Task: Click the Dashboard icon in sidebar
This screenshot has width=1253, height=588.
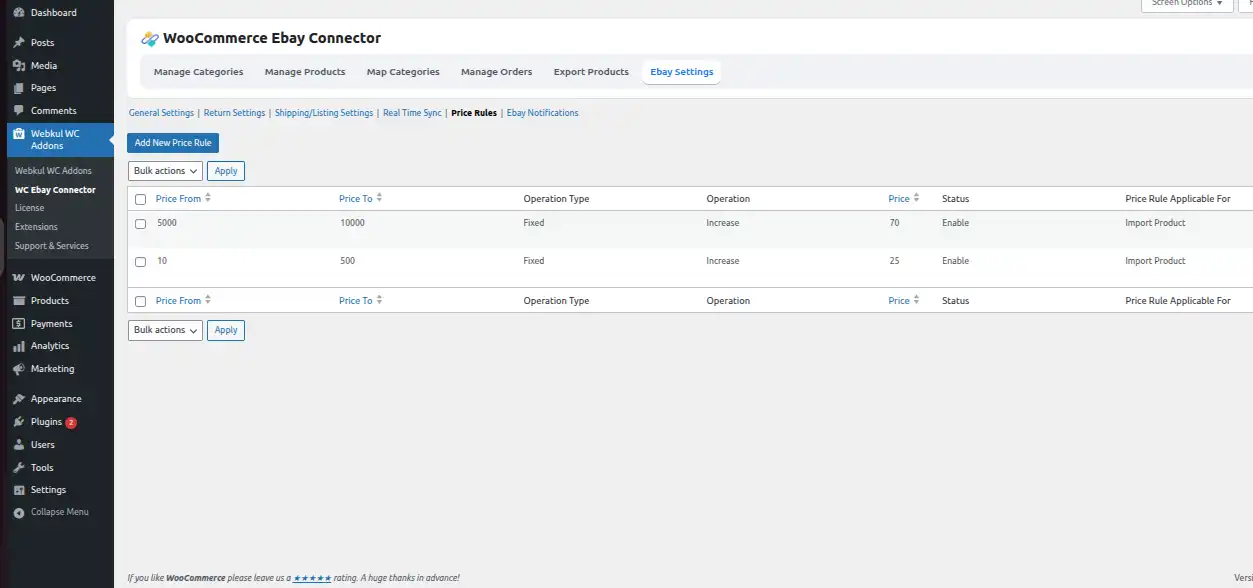Action: click(19, 13)
